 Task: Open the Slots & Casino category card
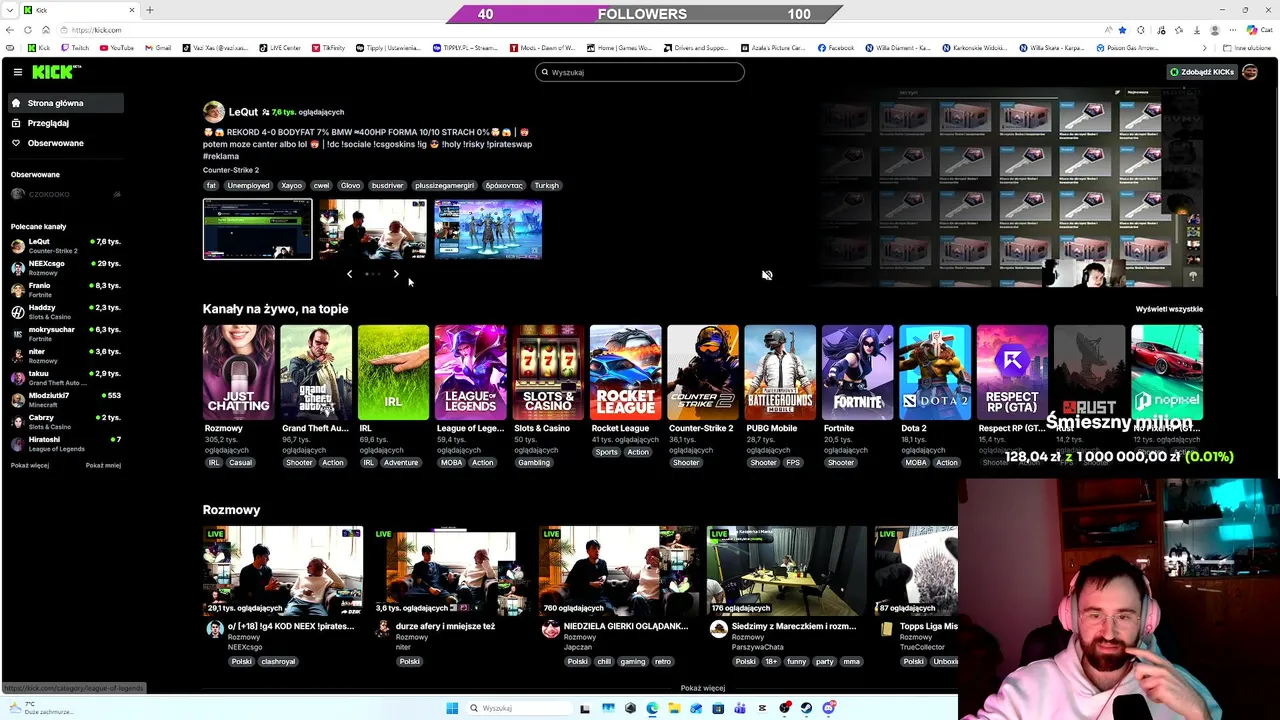(x=548, y=372)
